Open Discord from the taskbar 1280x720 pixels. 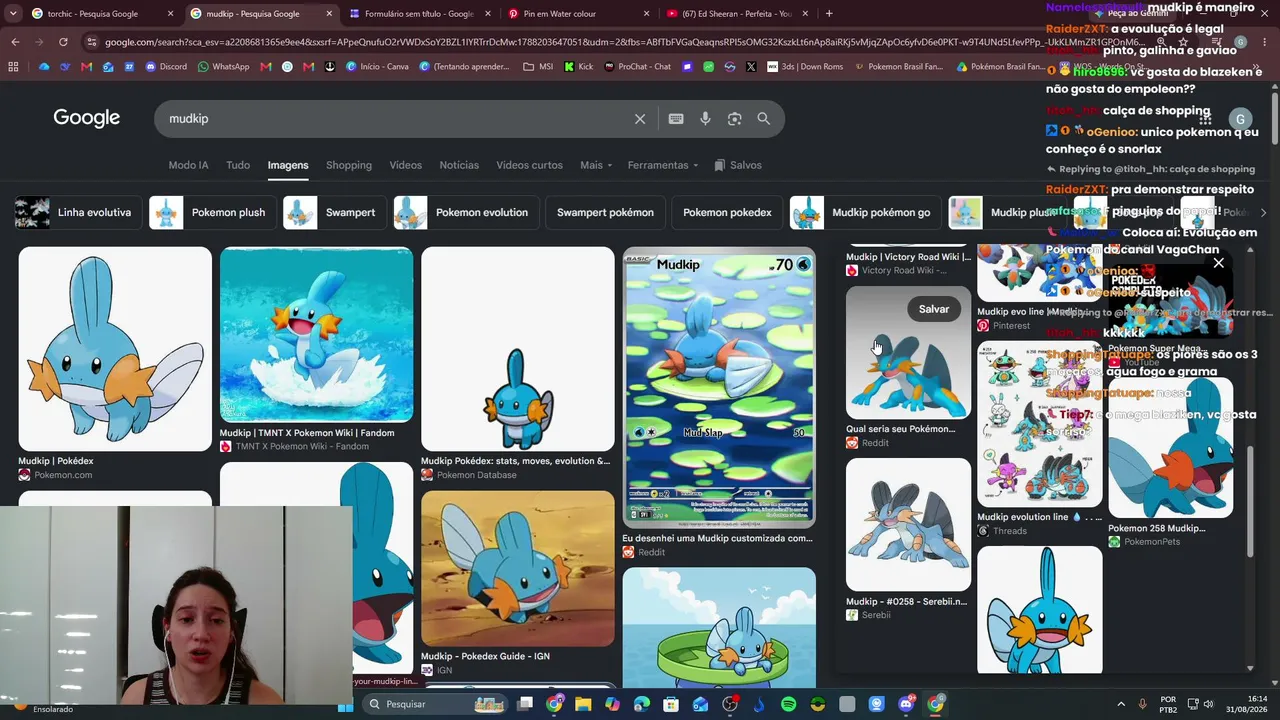906,704
